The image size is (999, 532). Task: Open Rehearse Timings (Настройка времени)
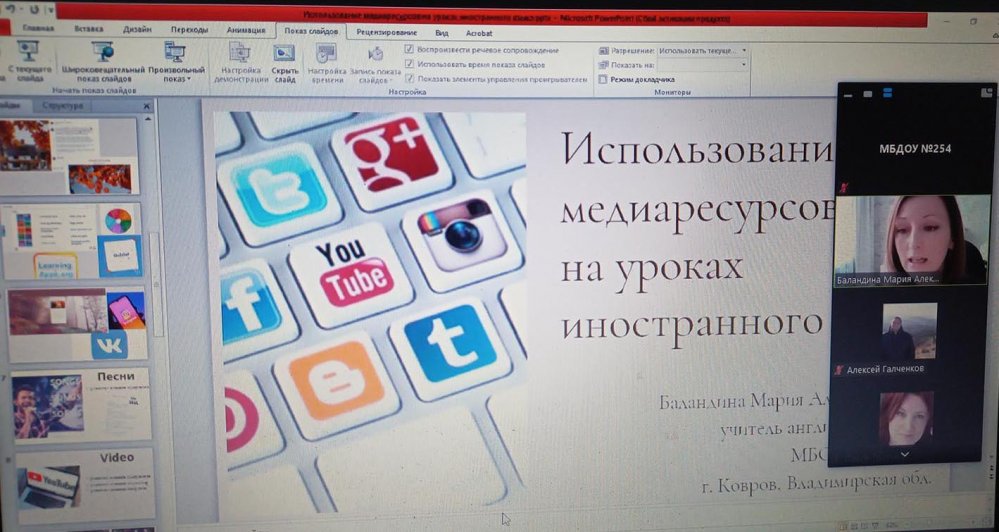(x=327, y=62)
